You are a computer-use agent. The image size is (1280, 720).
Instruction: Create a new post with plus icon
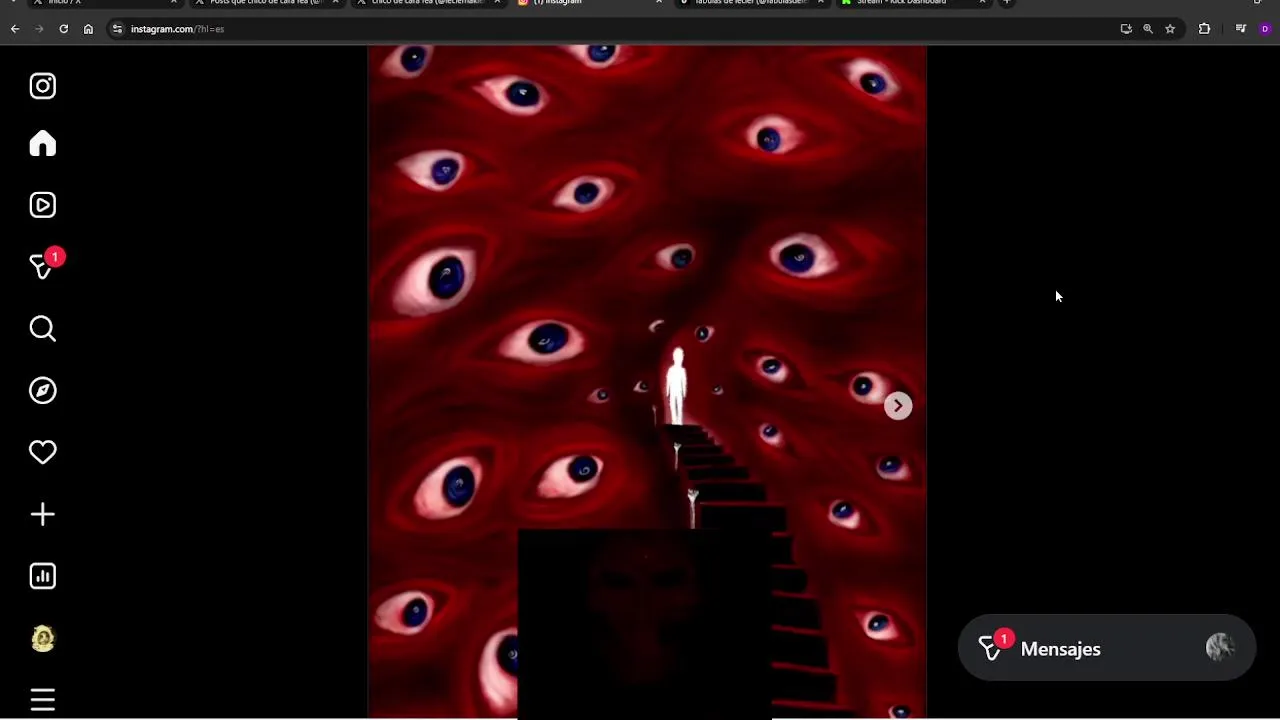pyautogui.click(x=43, y=515)
